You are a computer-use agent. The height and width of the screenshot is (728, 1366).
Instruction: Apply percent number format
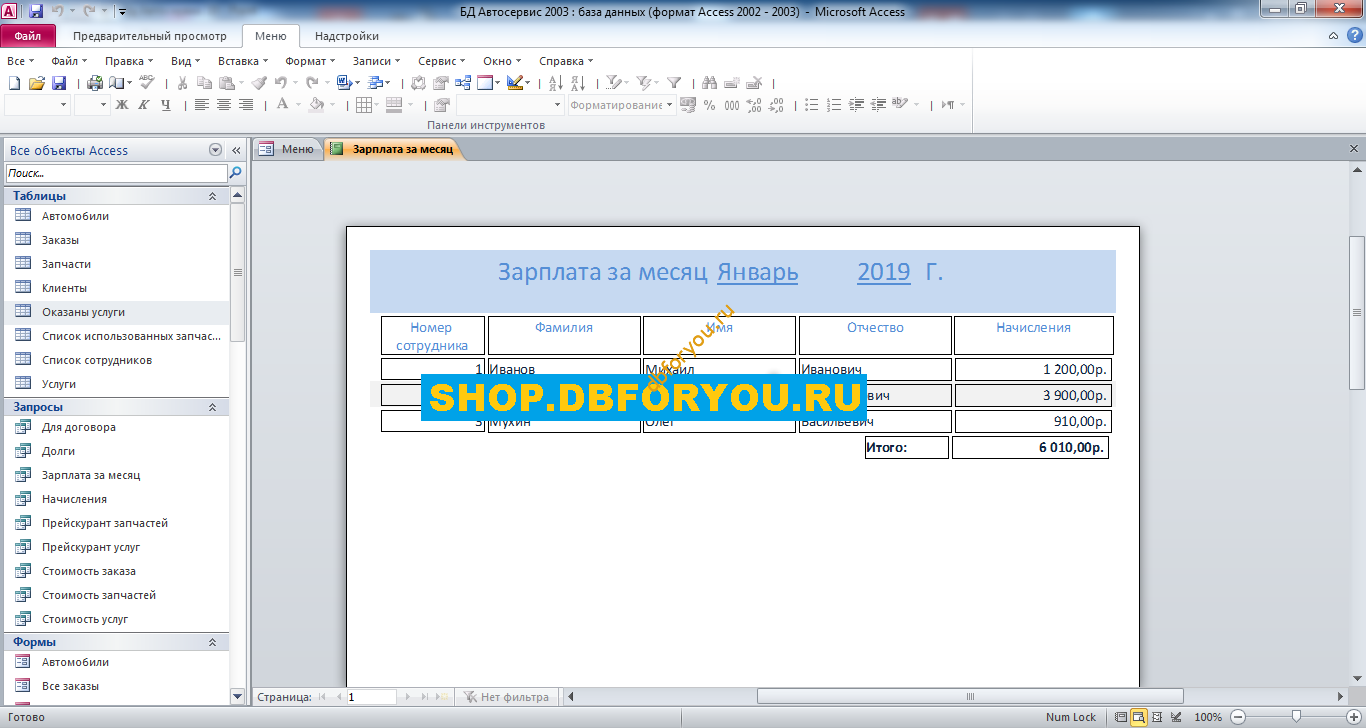tap(709, 105)
